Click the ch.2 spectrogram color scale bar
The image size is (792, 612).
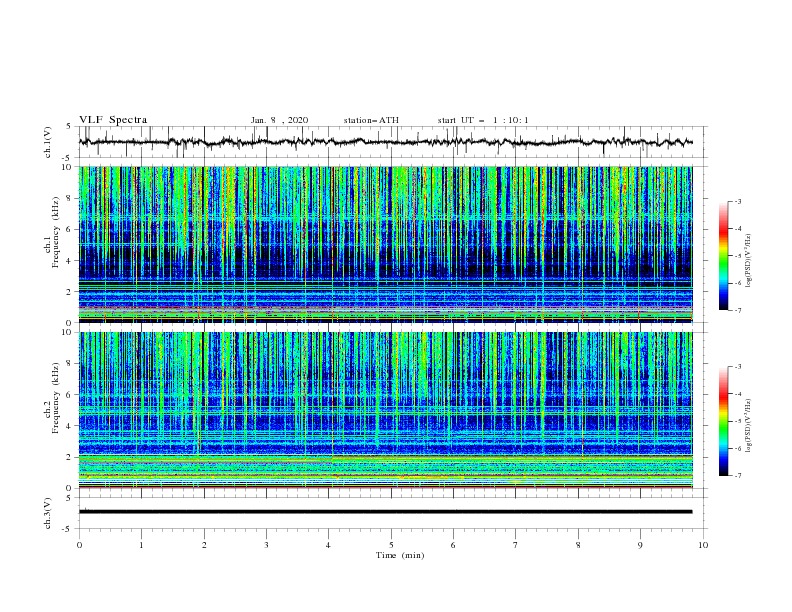723,421
